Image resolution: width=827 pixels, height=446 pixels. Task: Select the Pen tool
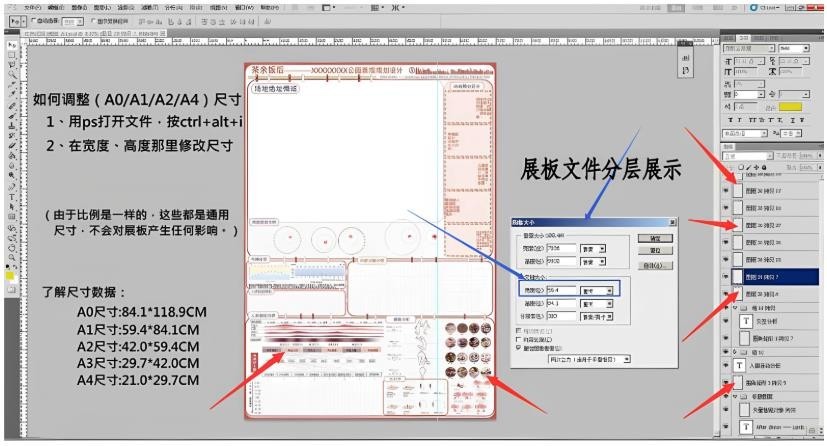[12, 187]
